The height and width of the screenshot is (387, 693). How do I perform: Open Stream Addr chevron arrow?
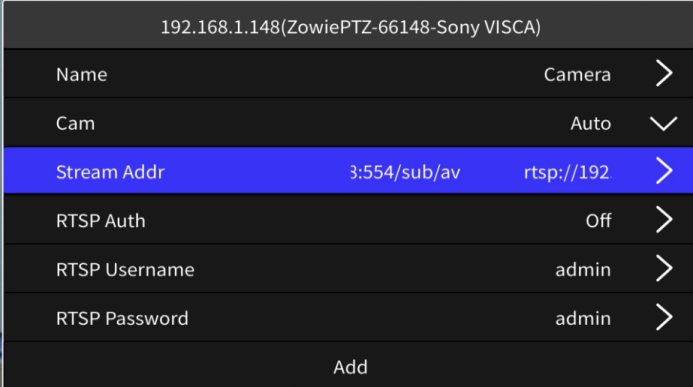(664, 171)
